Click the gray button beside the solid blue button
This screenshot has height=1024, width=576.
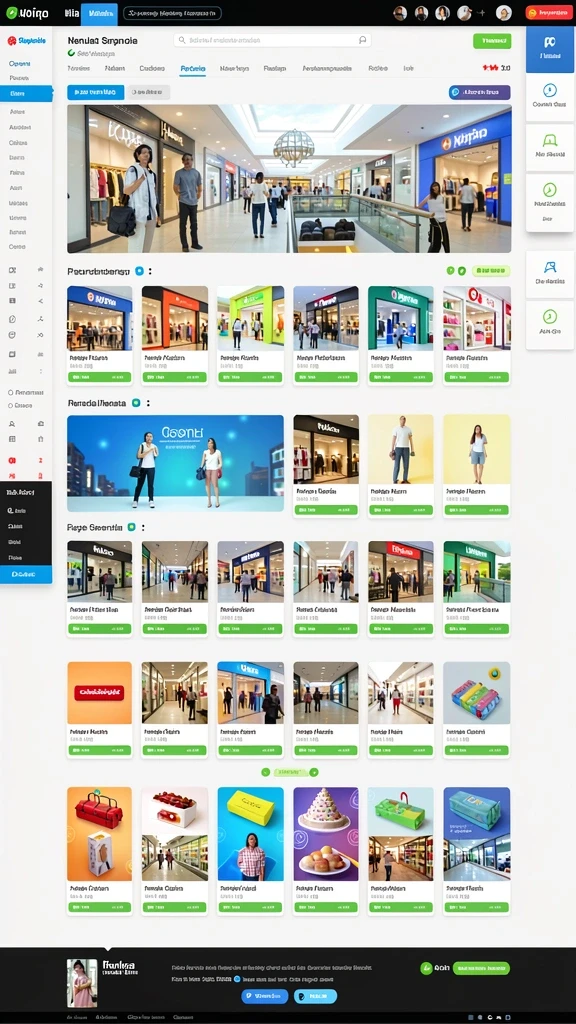click(x=148, y=92)
